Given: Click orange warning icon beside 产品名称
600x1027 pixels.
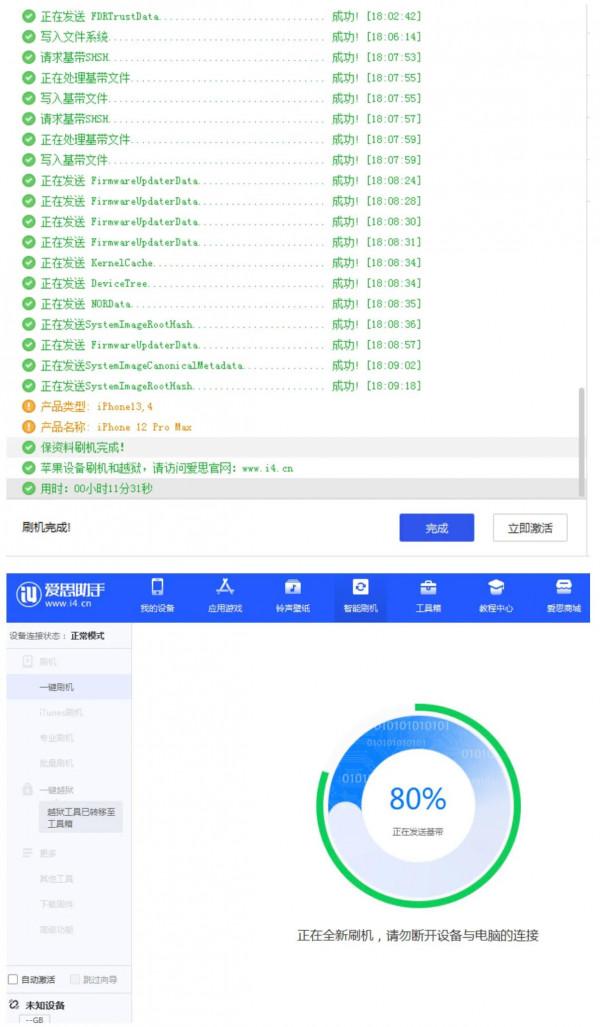Looking at the screenshot, I should 28,427.
